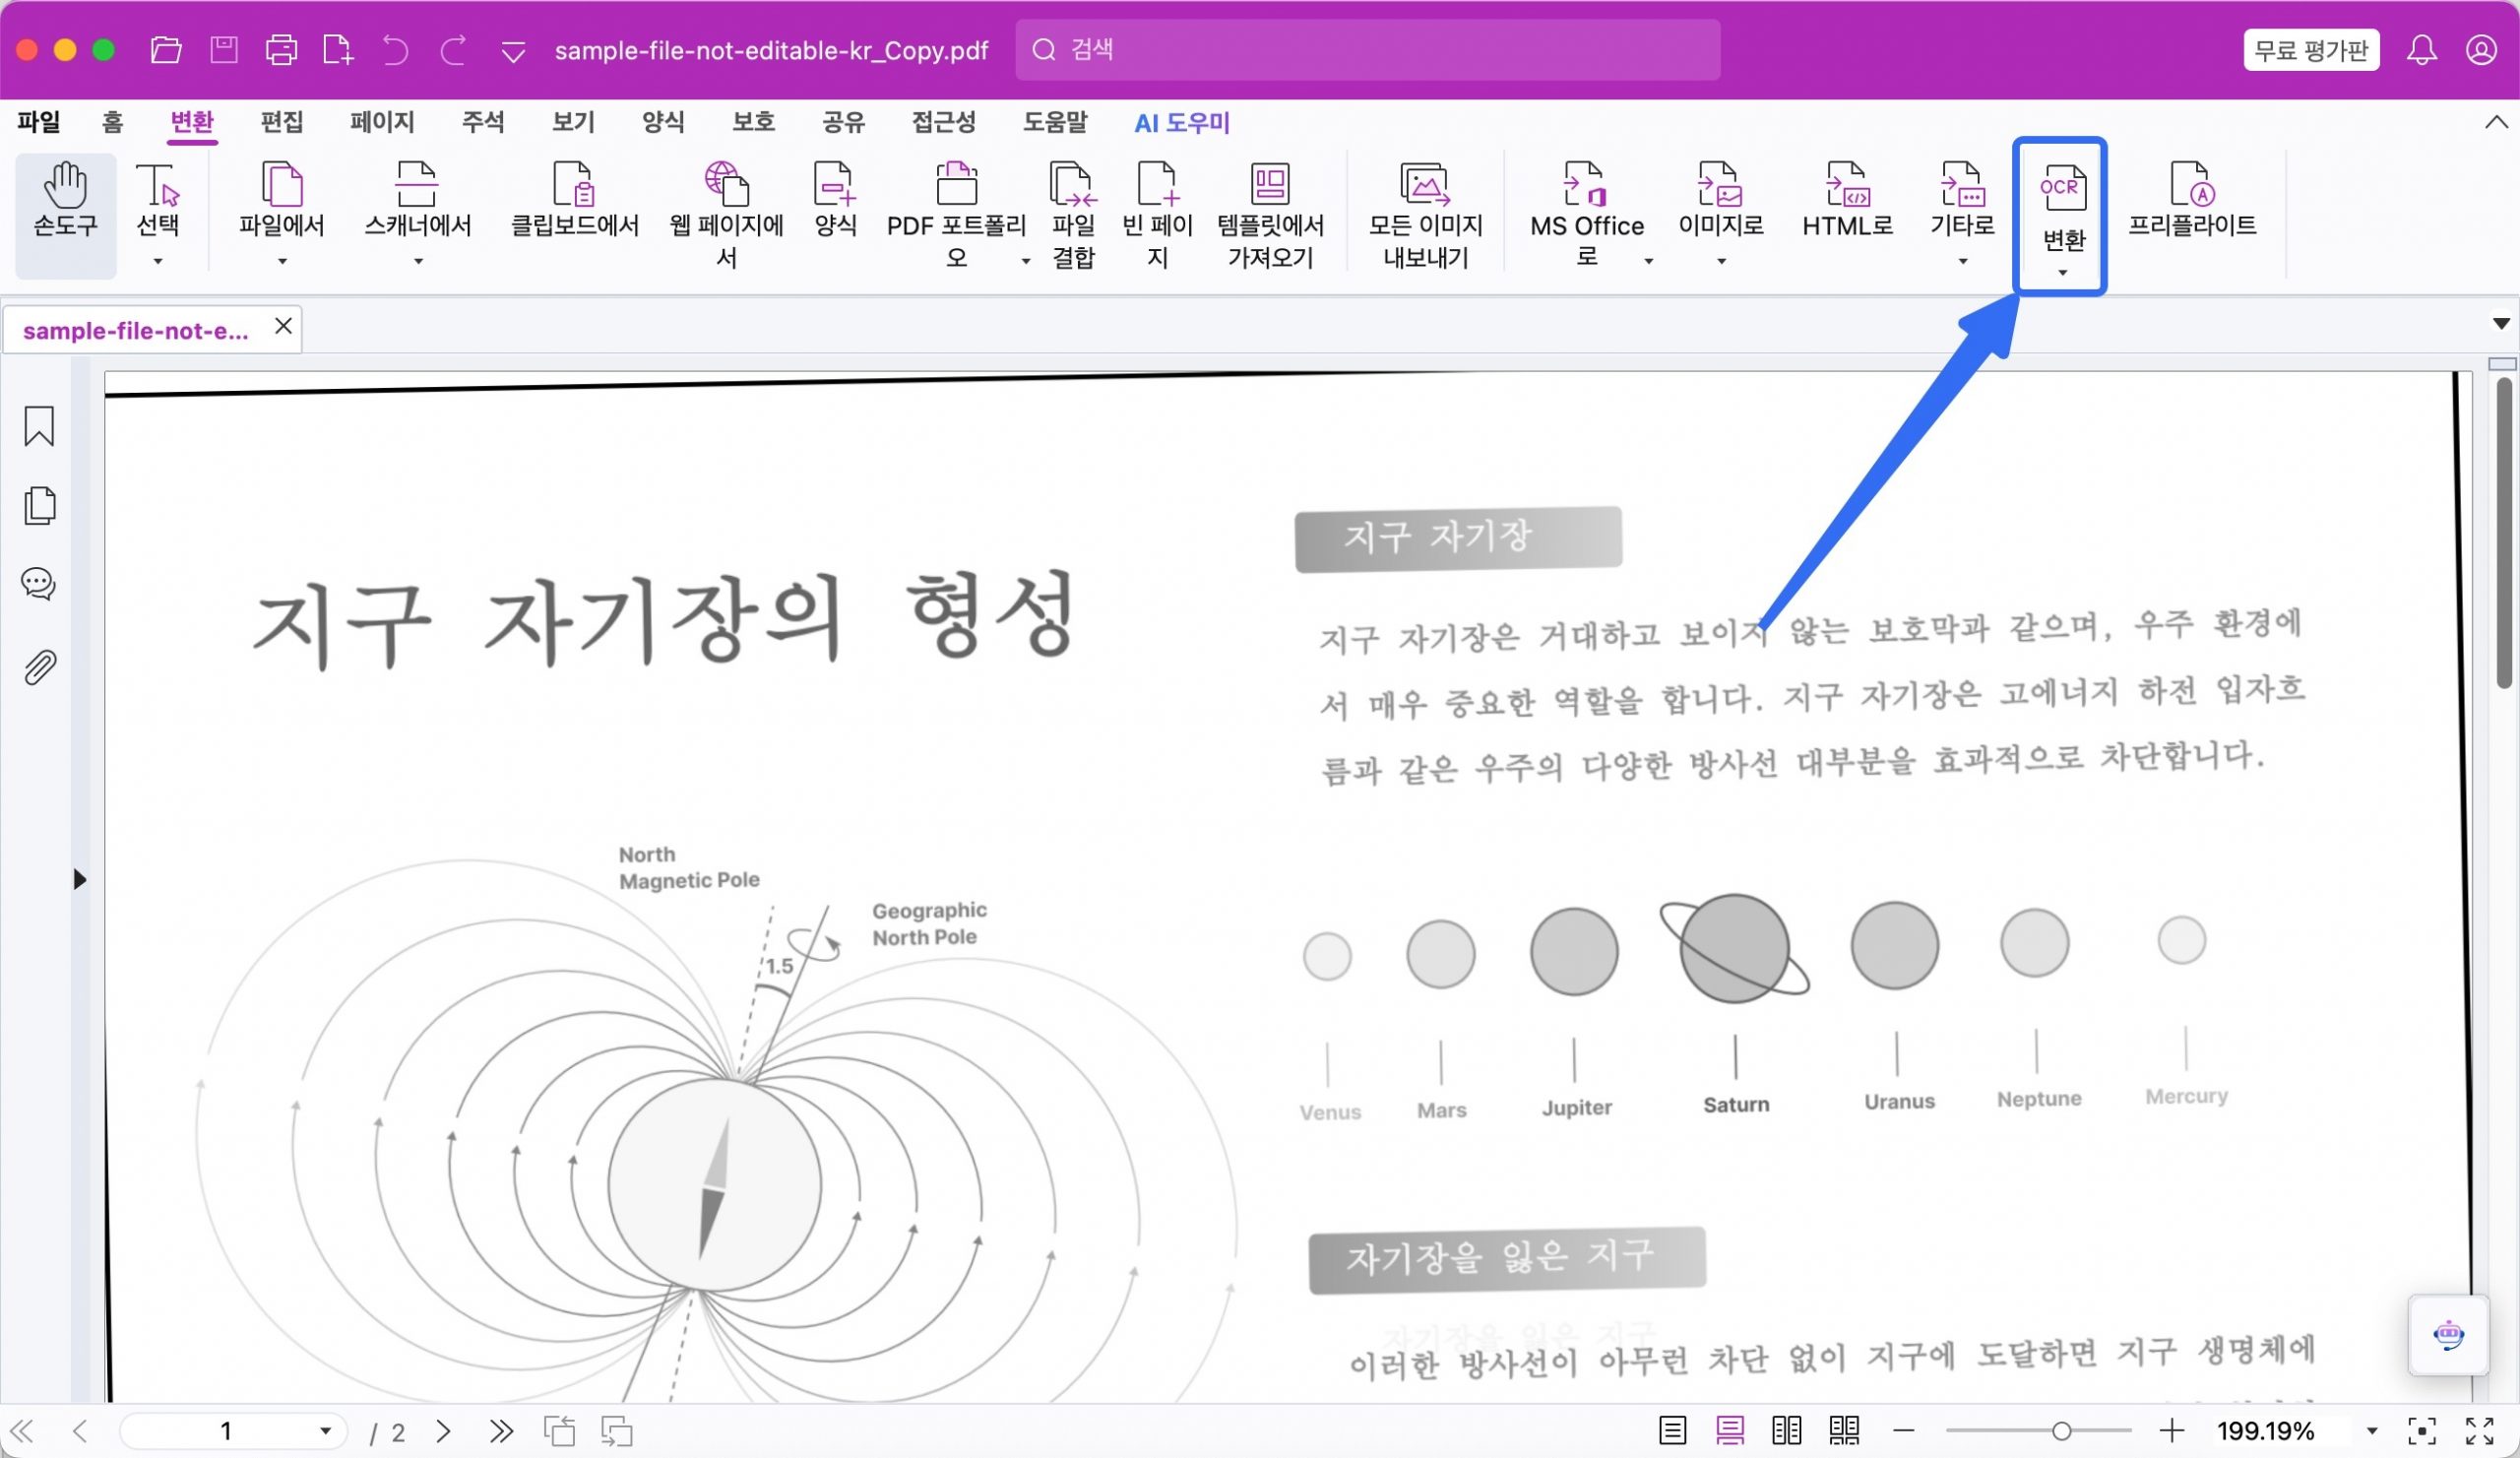2520x1458 pixels.
Task: Open file using folder icon in title bar
Action: [166, 49]
